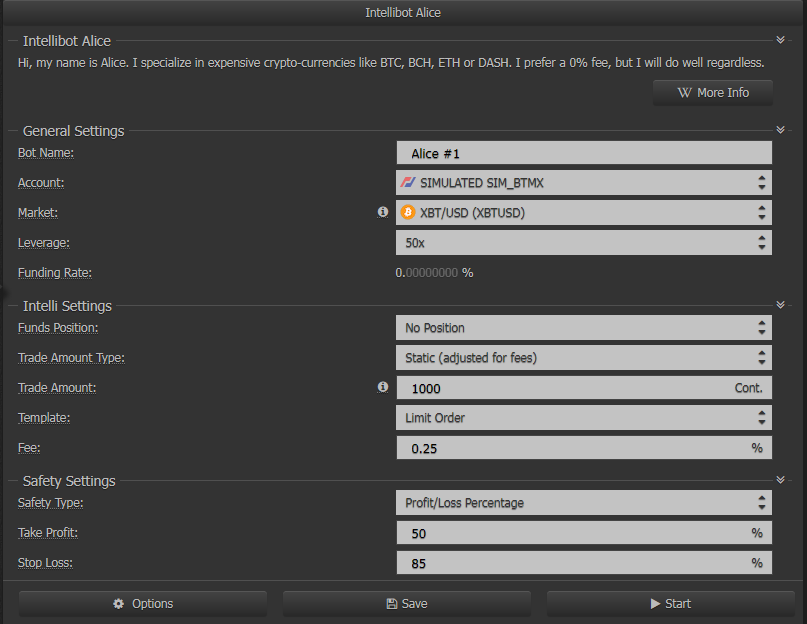Open Options with the gear icon
The image size is (807, 624).
click(143, 603)
